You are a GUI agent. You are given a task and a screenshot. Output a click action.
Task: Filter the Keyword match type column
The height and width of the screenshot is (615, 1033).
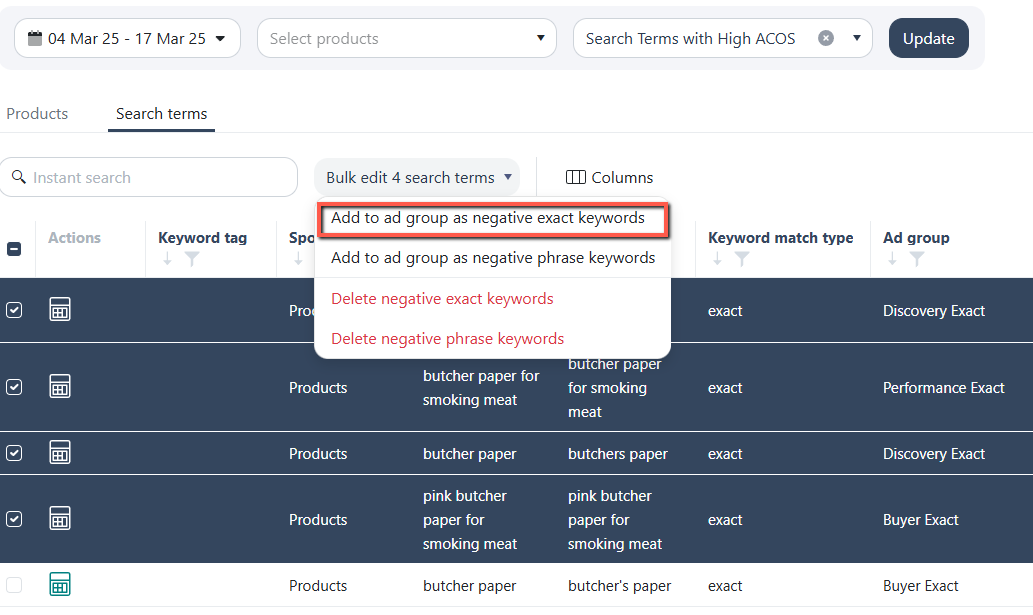[x=742, y=259]
